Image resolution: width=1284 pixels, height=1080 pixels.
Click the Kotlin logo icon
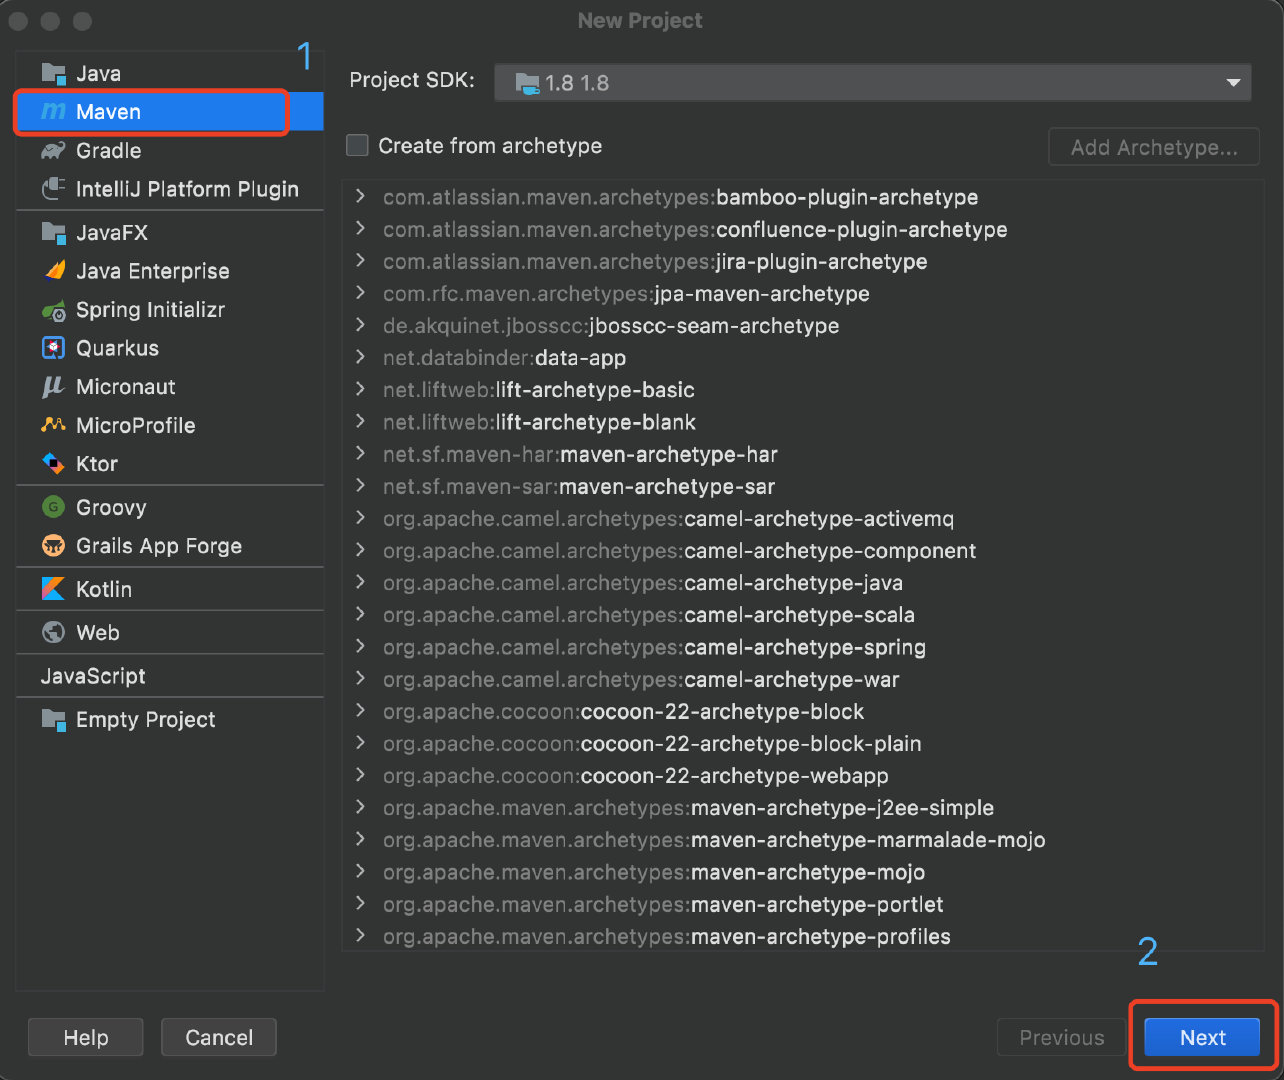point(53,589)
